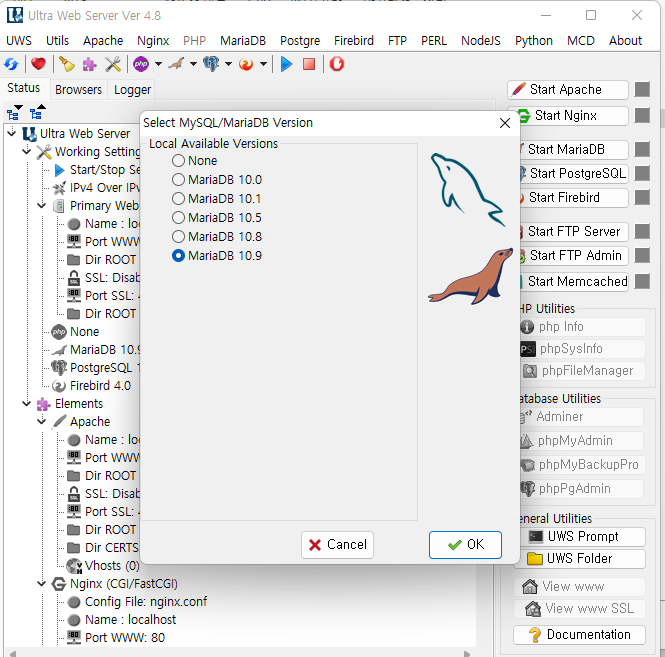Select the Vhosts (0) tree item
The image size is (665, 657).
click(112, 566)
